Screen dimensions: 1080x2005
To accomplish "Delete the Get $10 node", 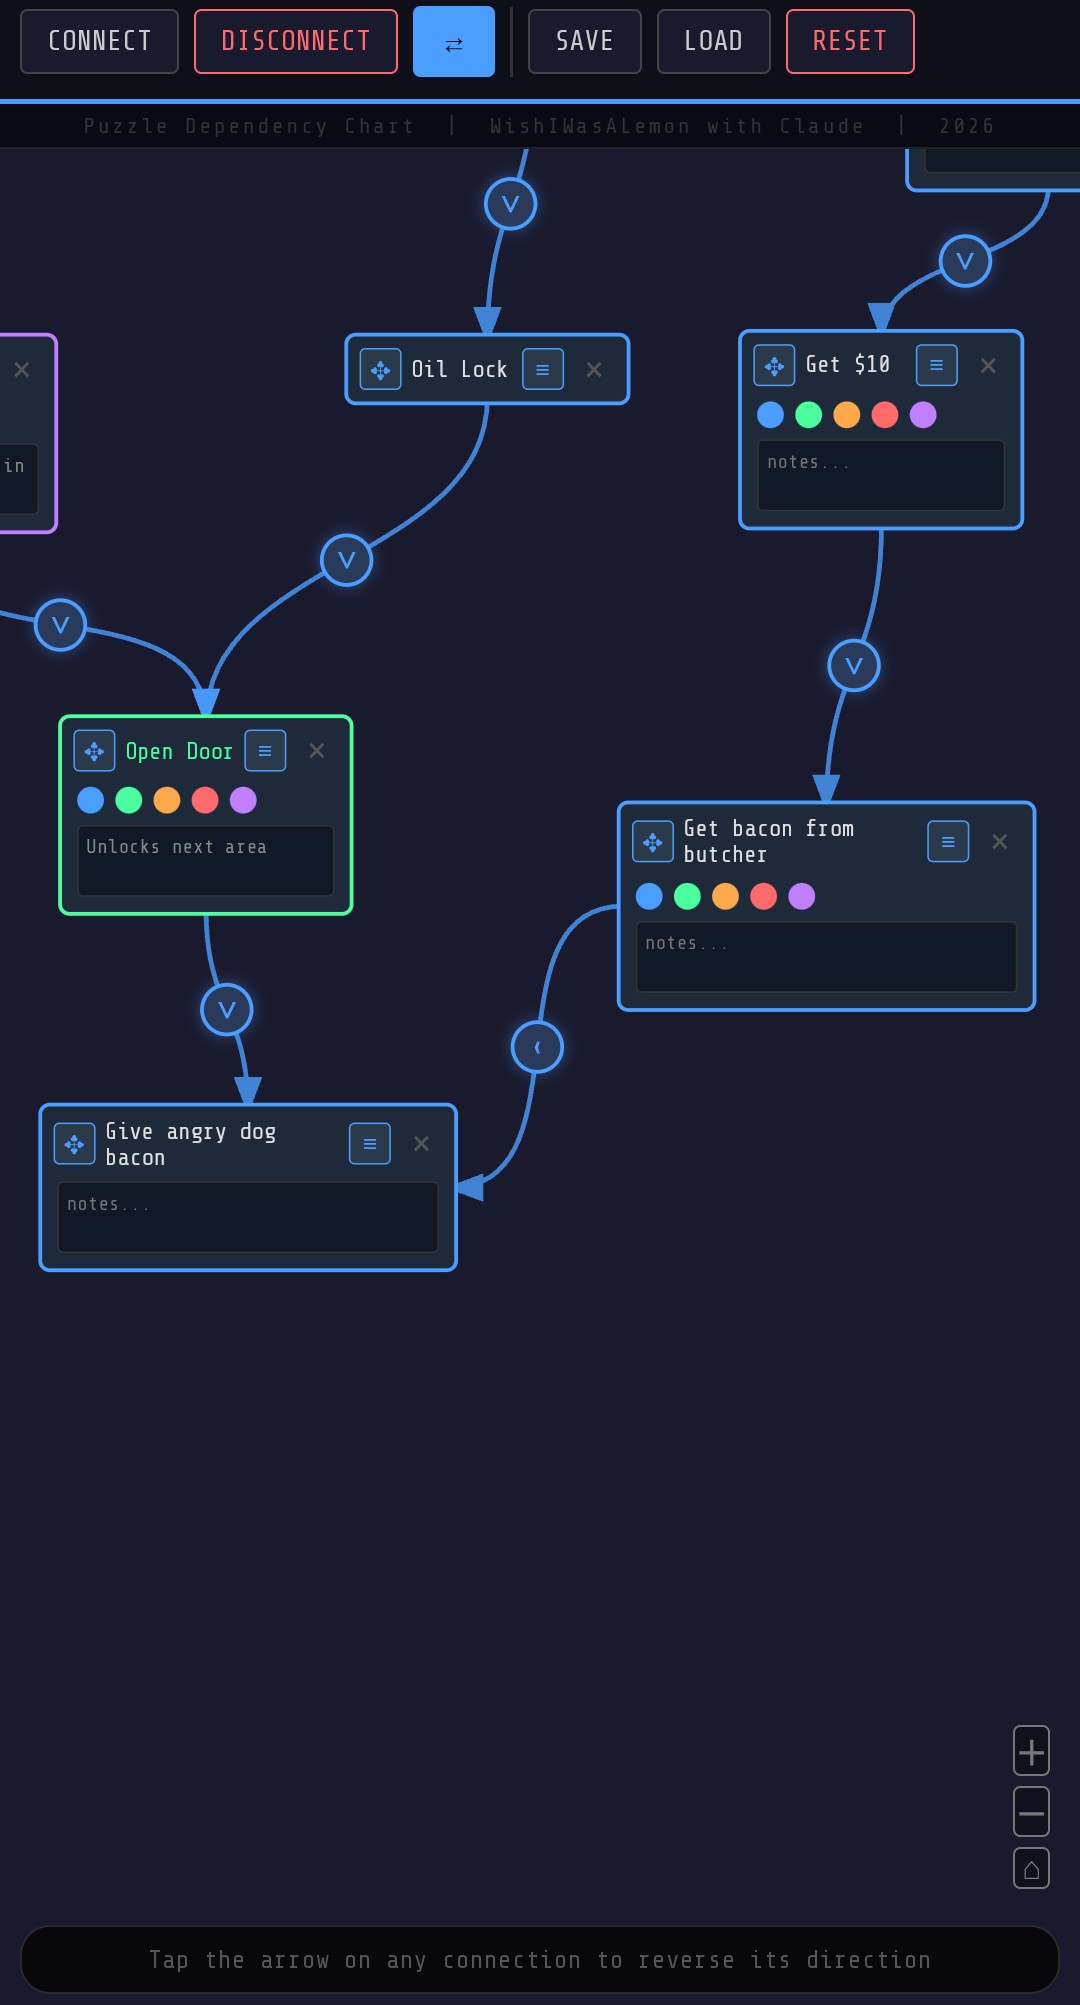I will 988,366.
